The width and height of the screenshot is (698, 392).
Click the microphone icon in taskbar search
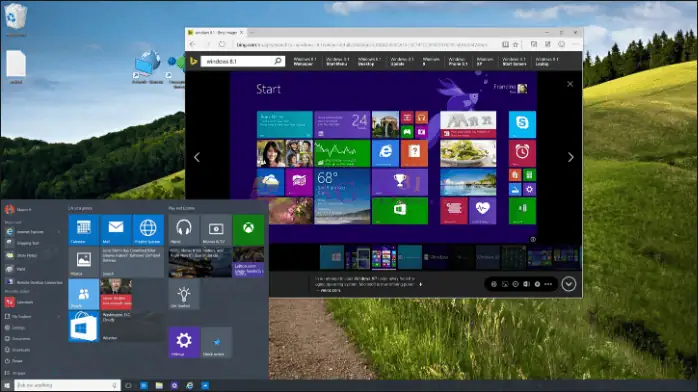pos(114,385)
